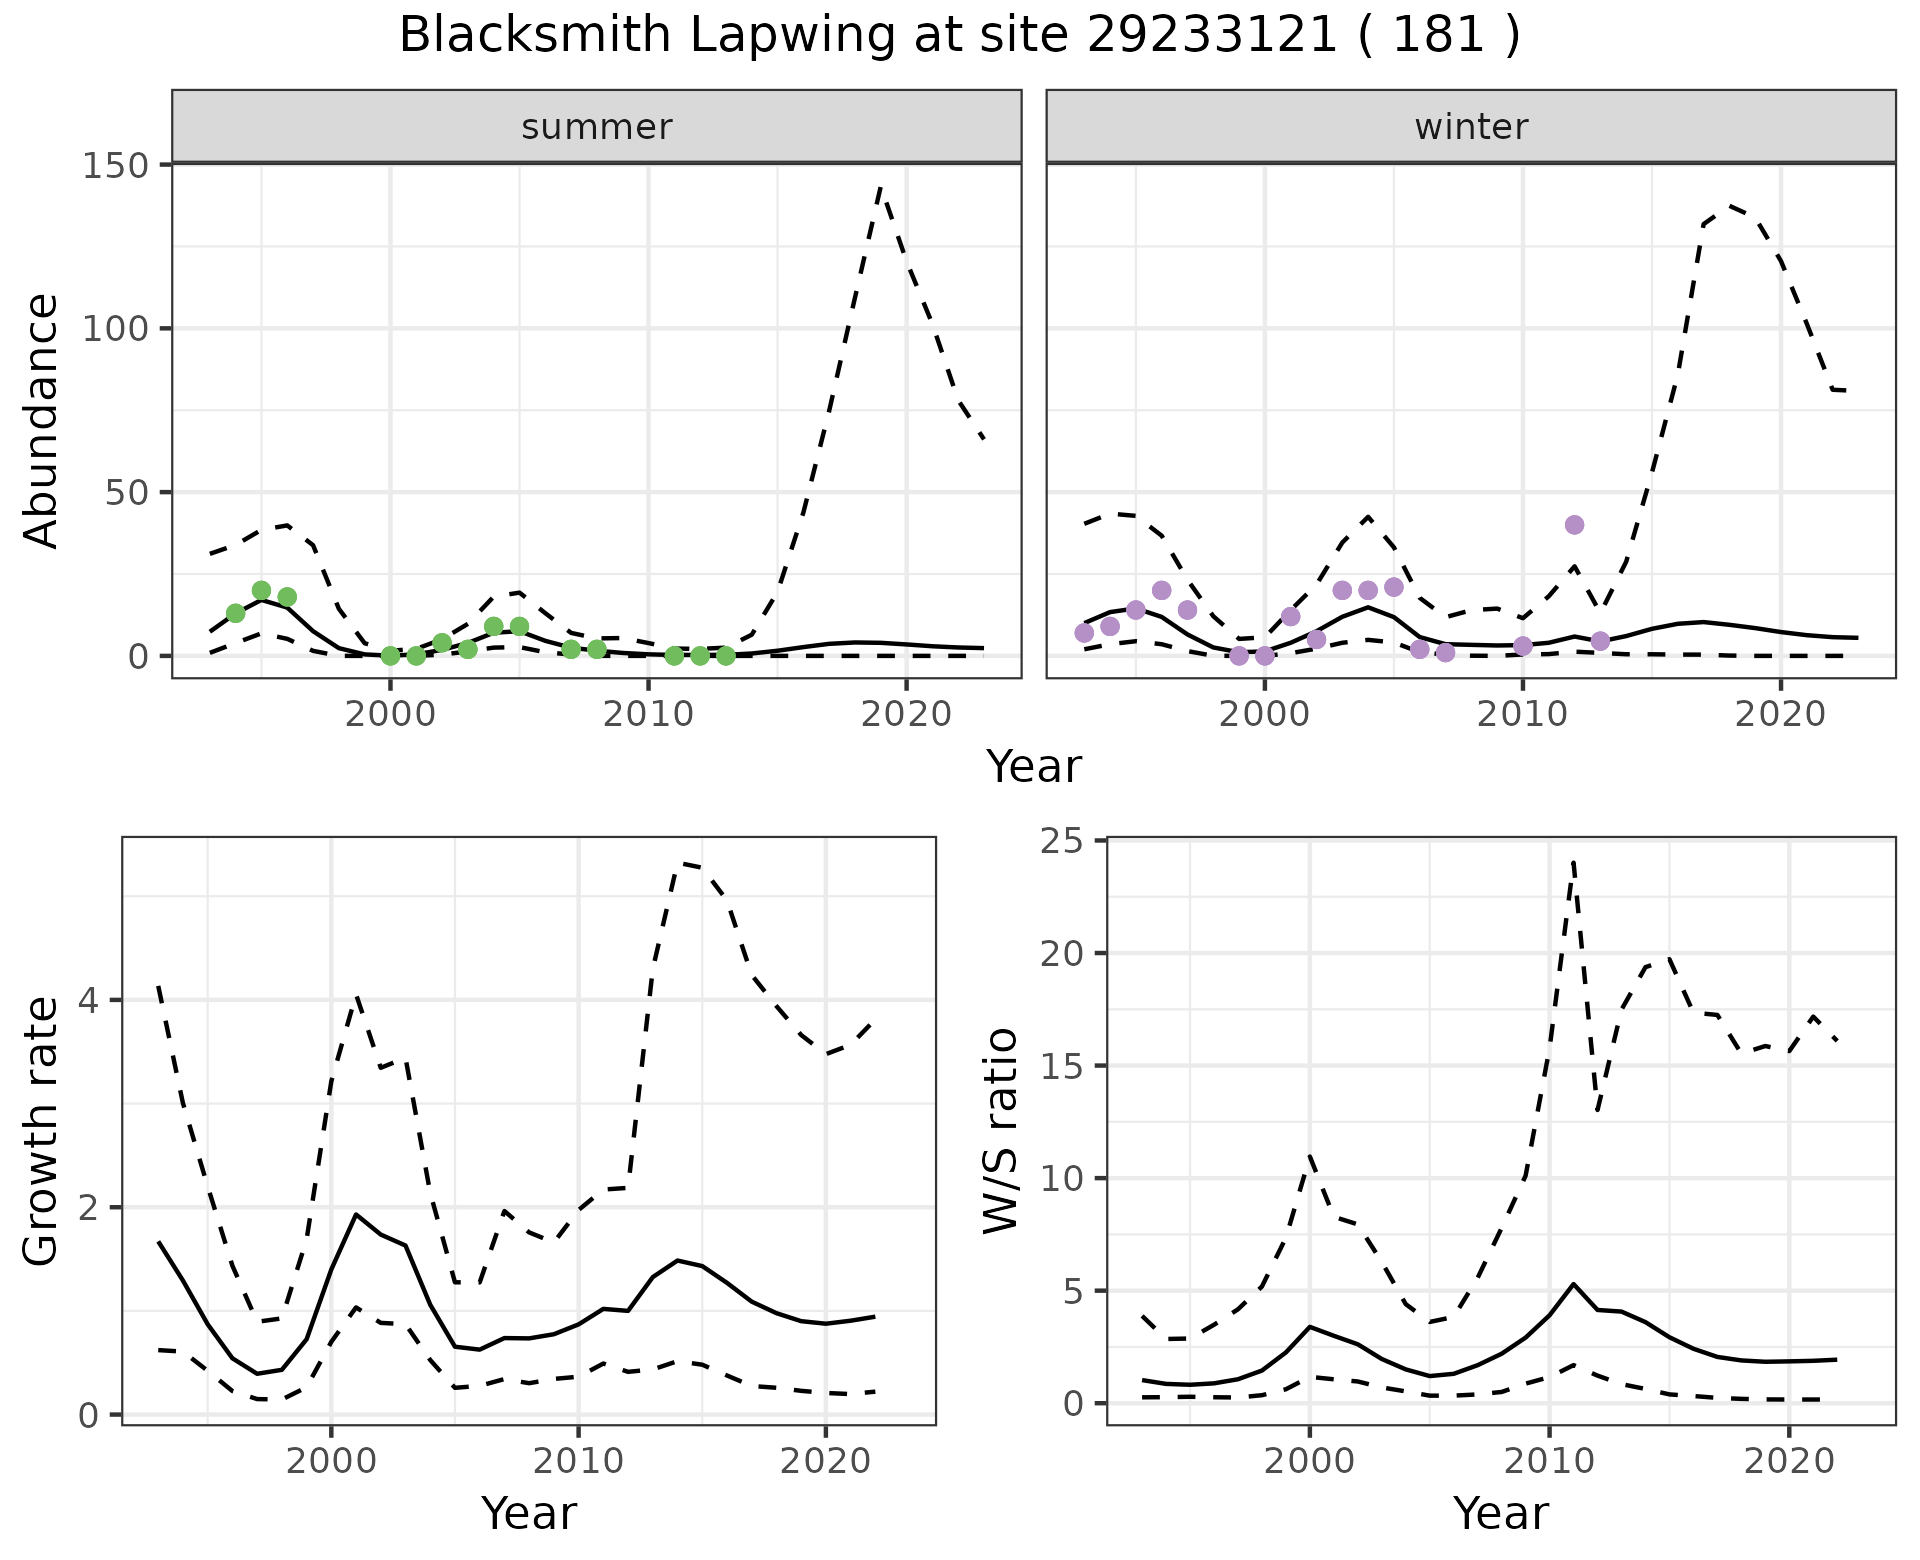Click the 2000 tick in winter panel
The height and width of the screenshot is (1560, 1920).
point(1264,714)
